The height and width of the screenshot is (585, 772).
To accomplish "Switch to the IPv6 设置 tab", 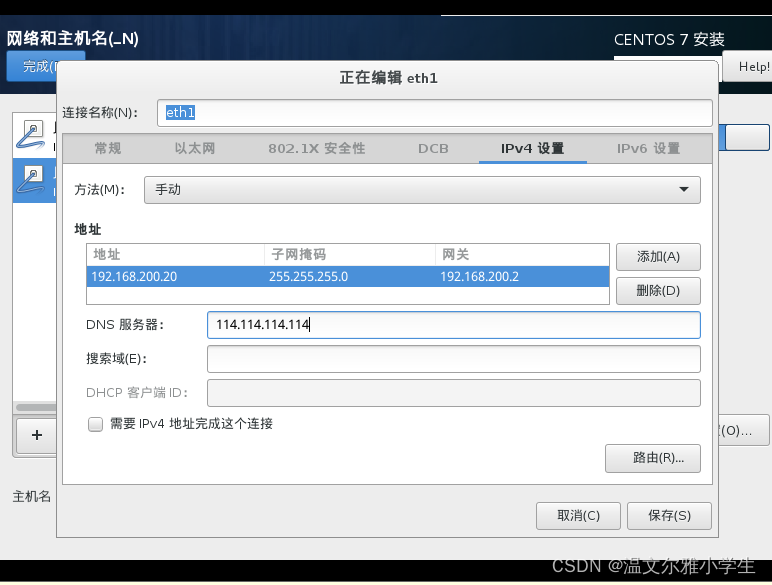I will click(648, 149).
